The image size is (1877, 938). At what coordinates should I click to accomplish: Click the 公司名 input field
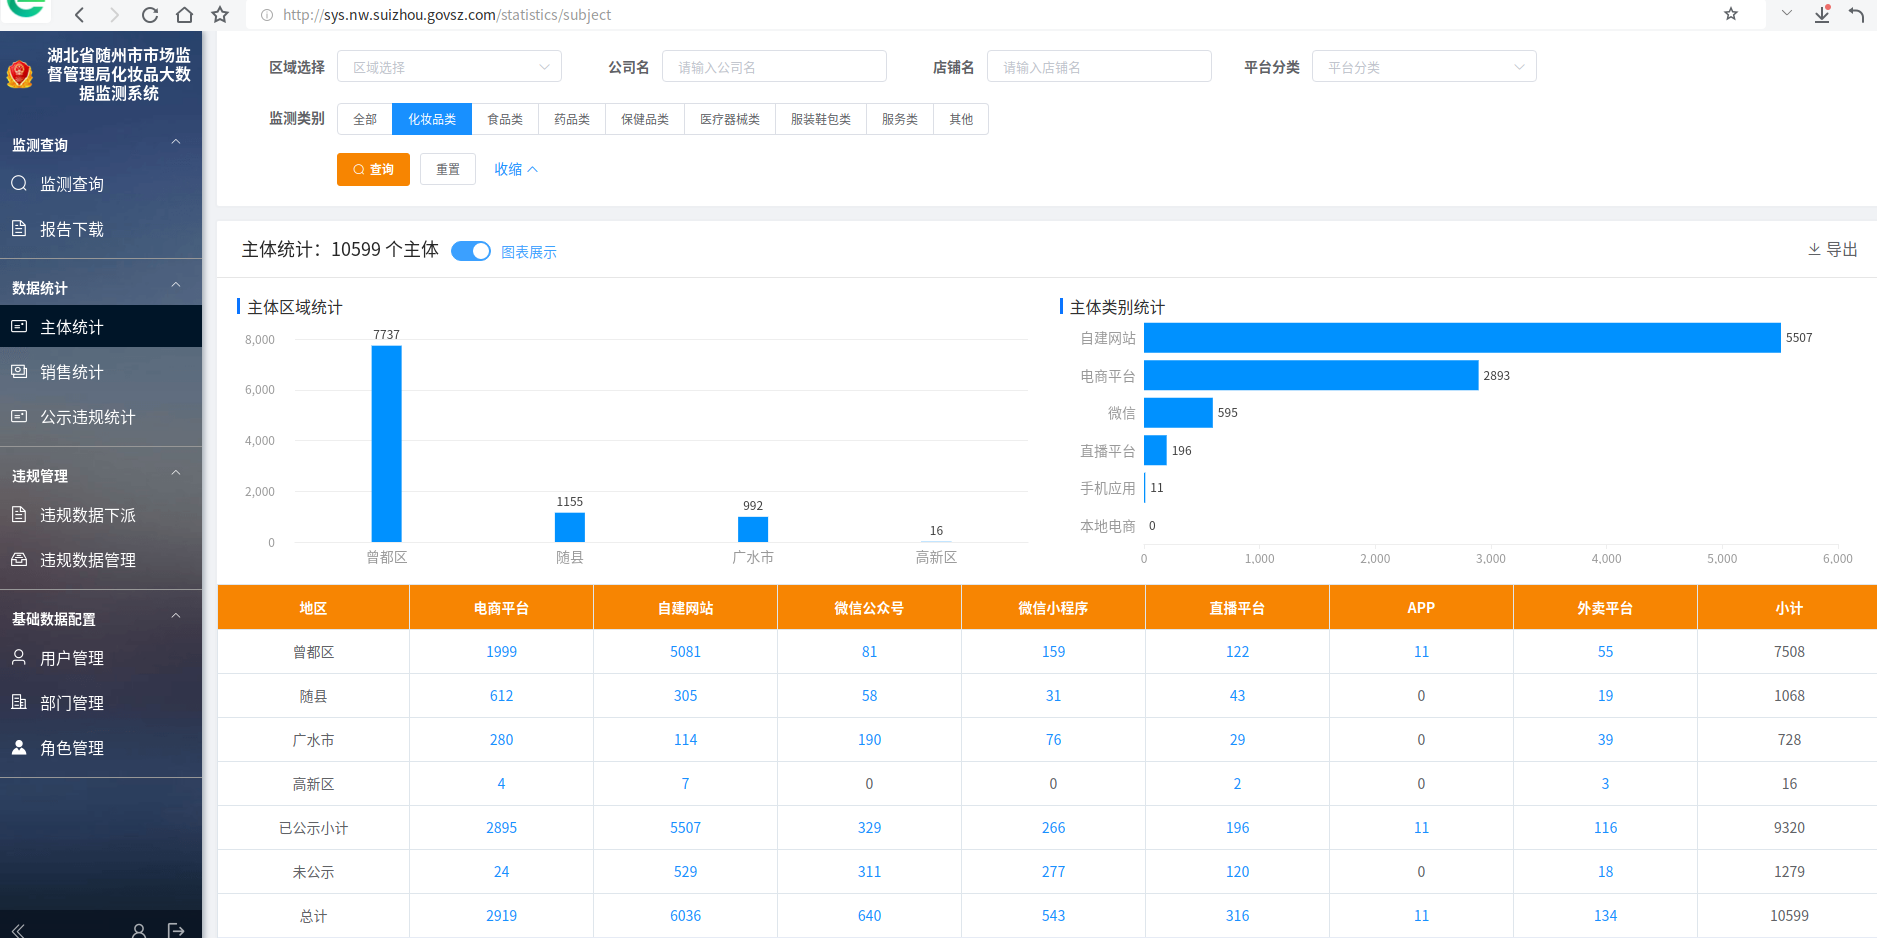point(774,67)
